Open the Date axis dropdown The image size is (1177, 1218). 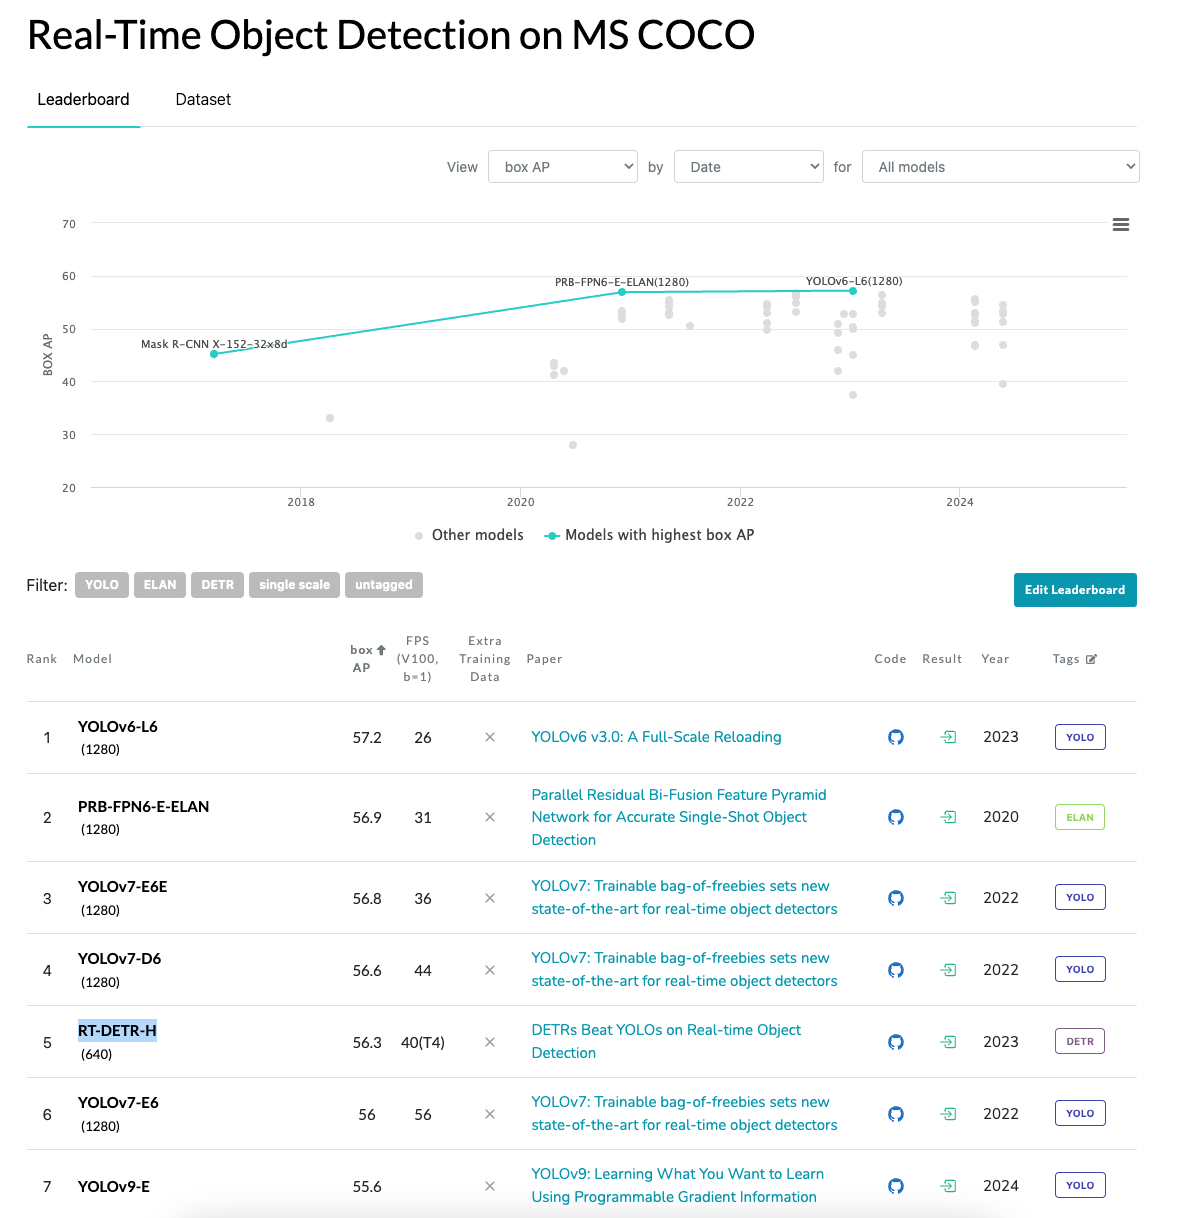(749, 167)
